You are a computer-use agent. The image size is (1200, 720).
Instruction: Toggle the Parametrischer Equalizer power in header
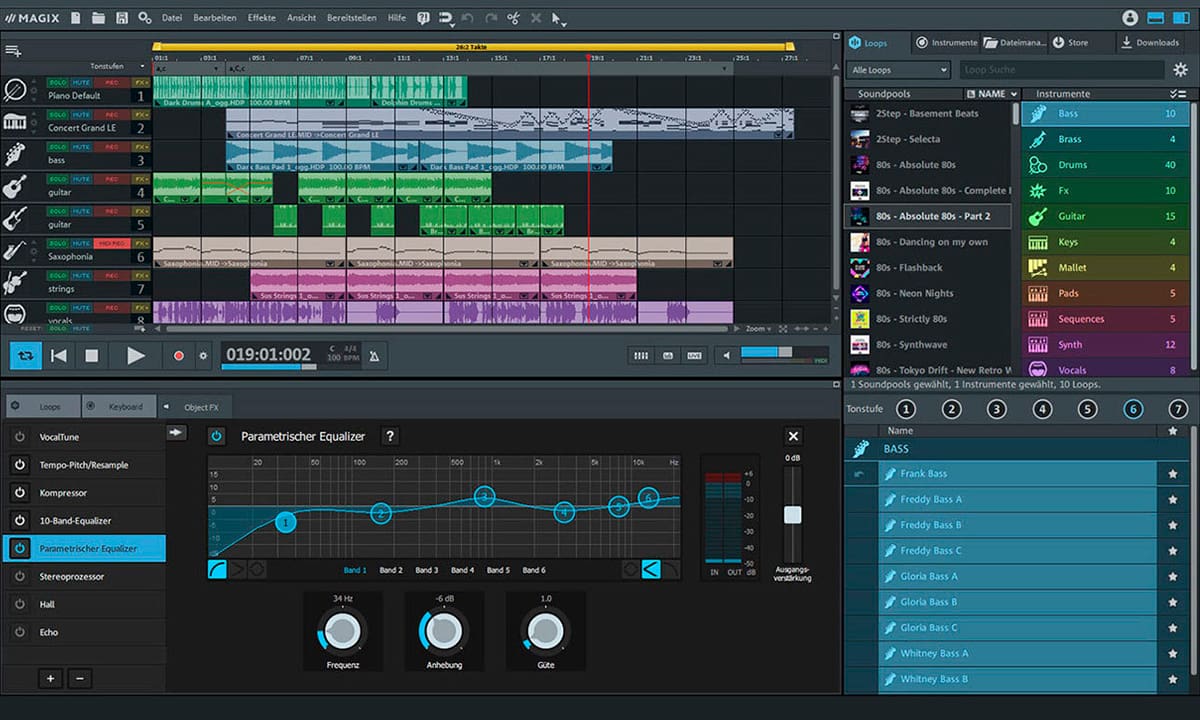[x=217, y=436]
